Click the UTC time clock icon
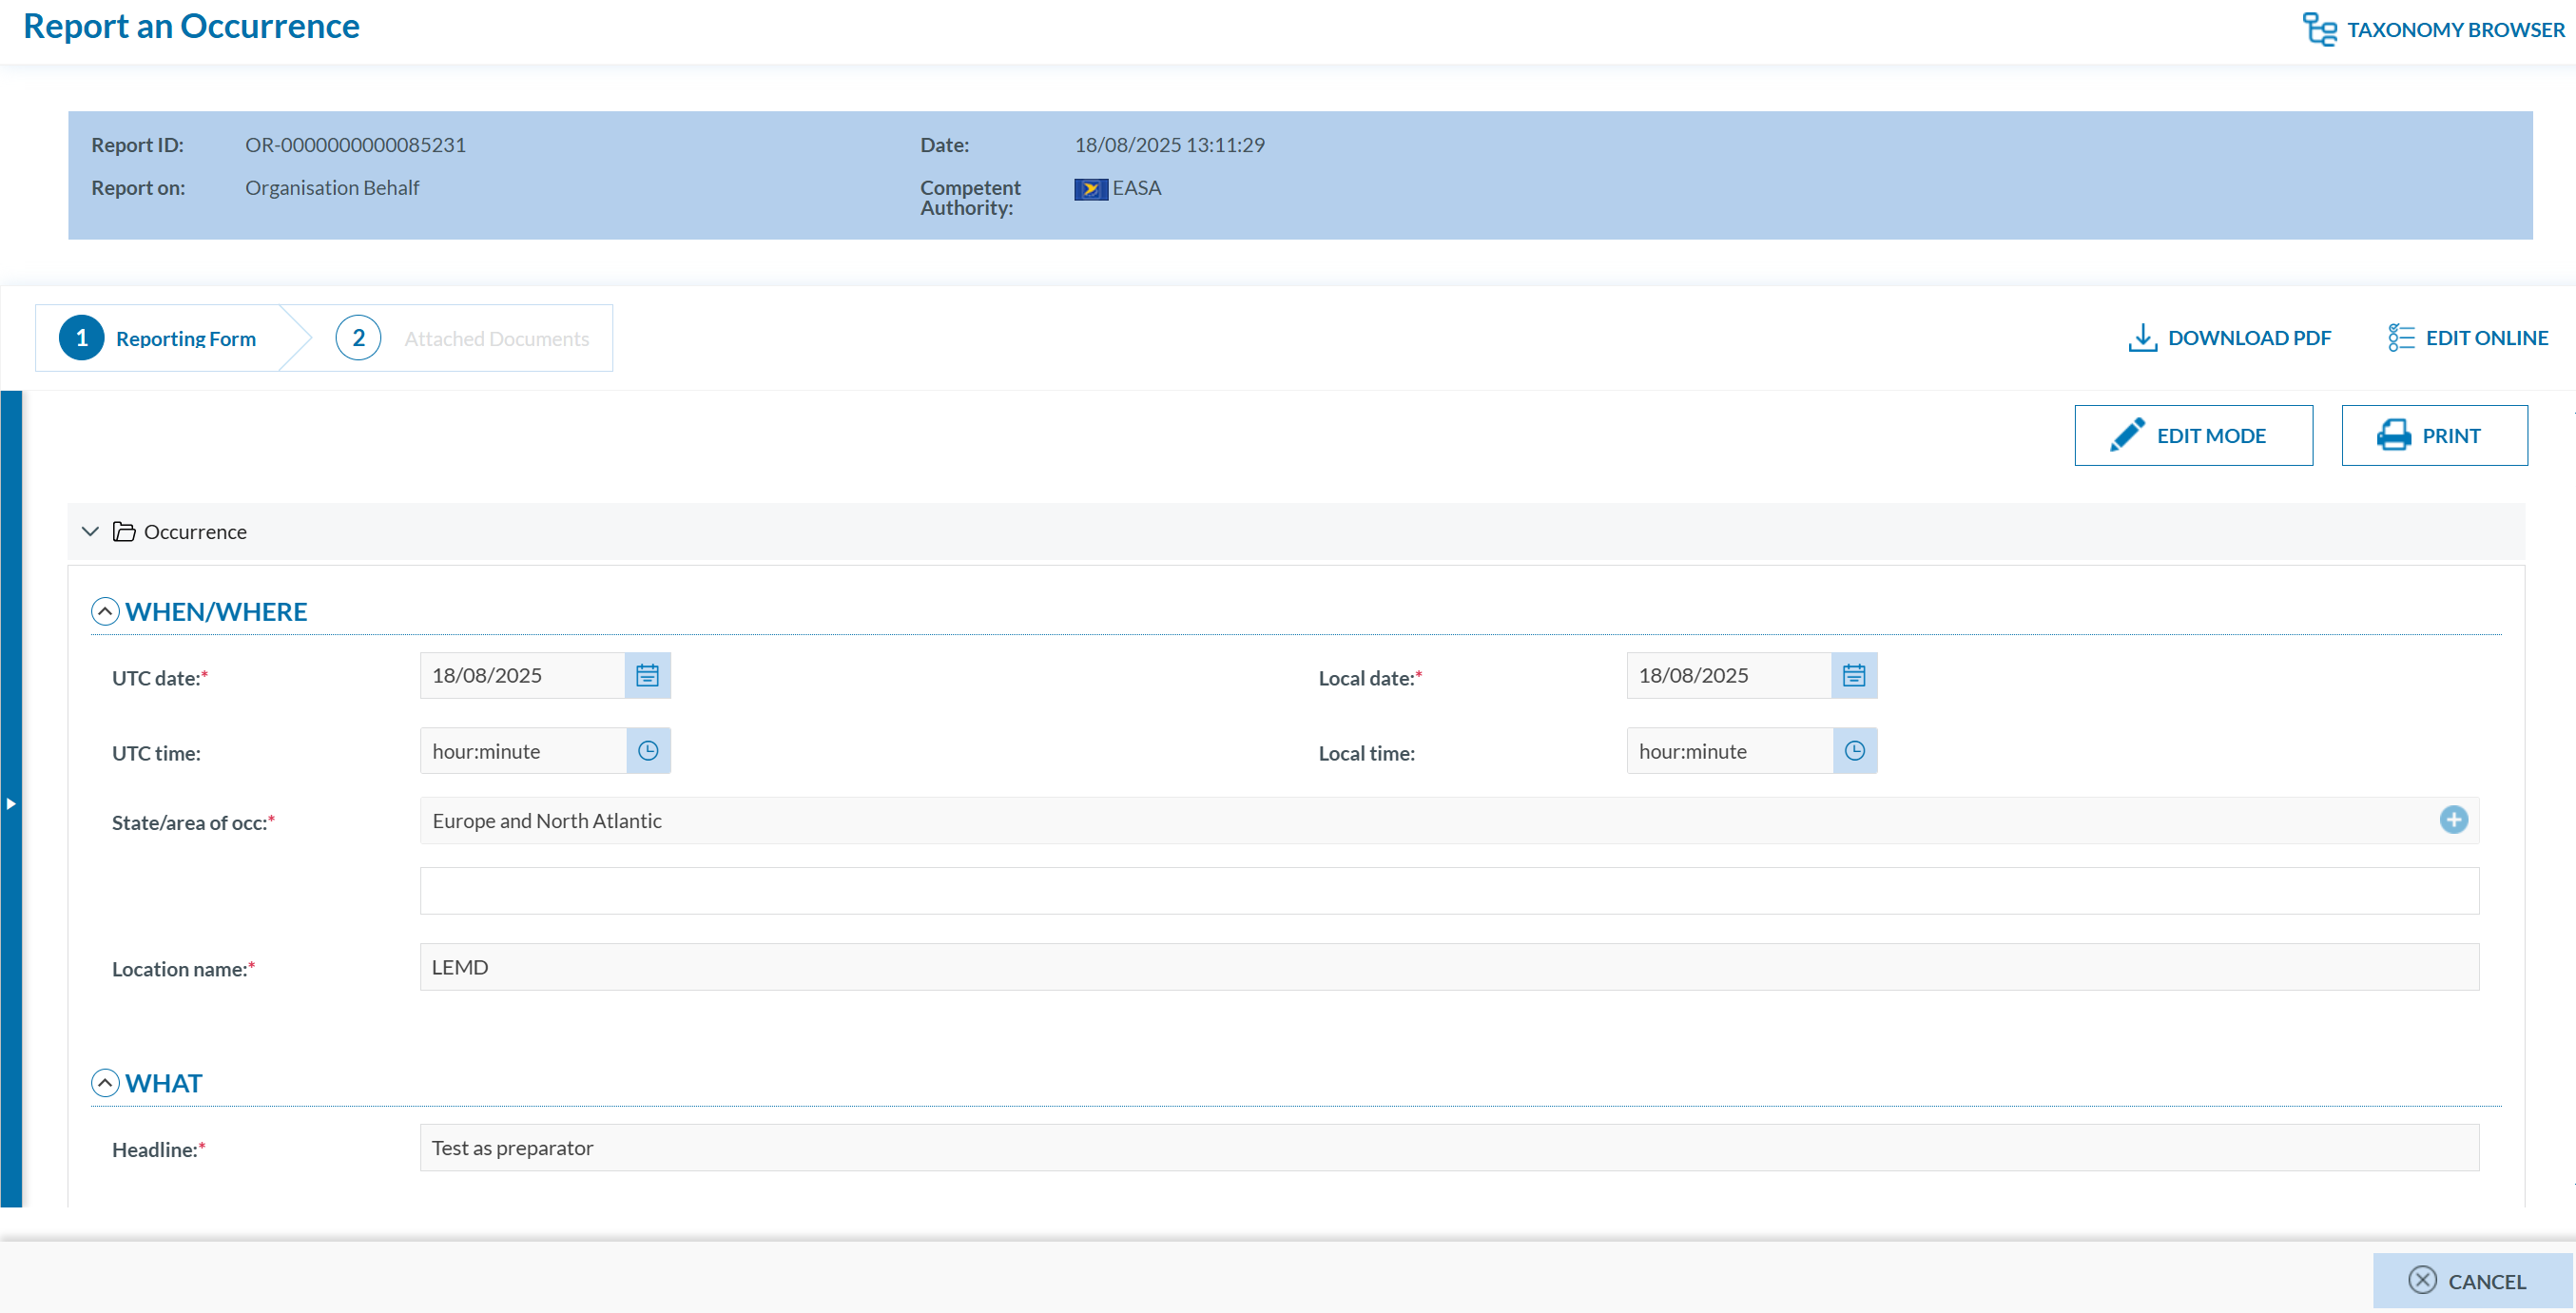The image size is (2576, 1313). 648,751
